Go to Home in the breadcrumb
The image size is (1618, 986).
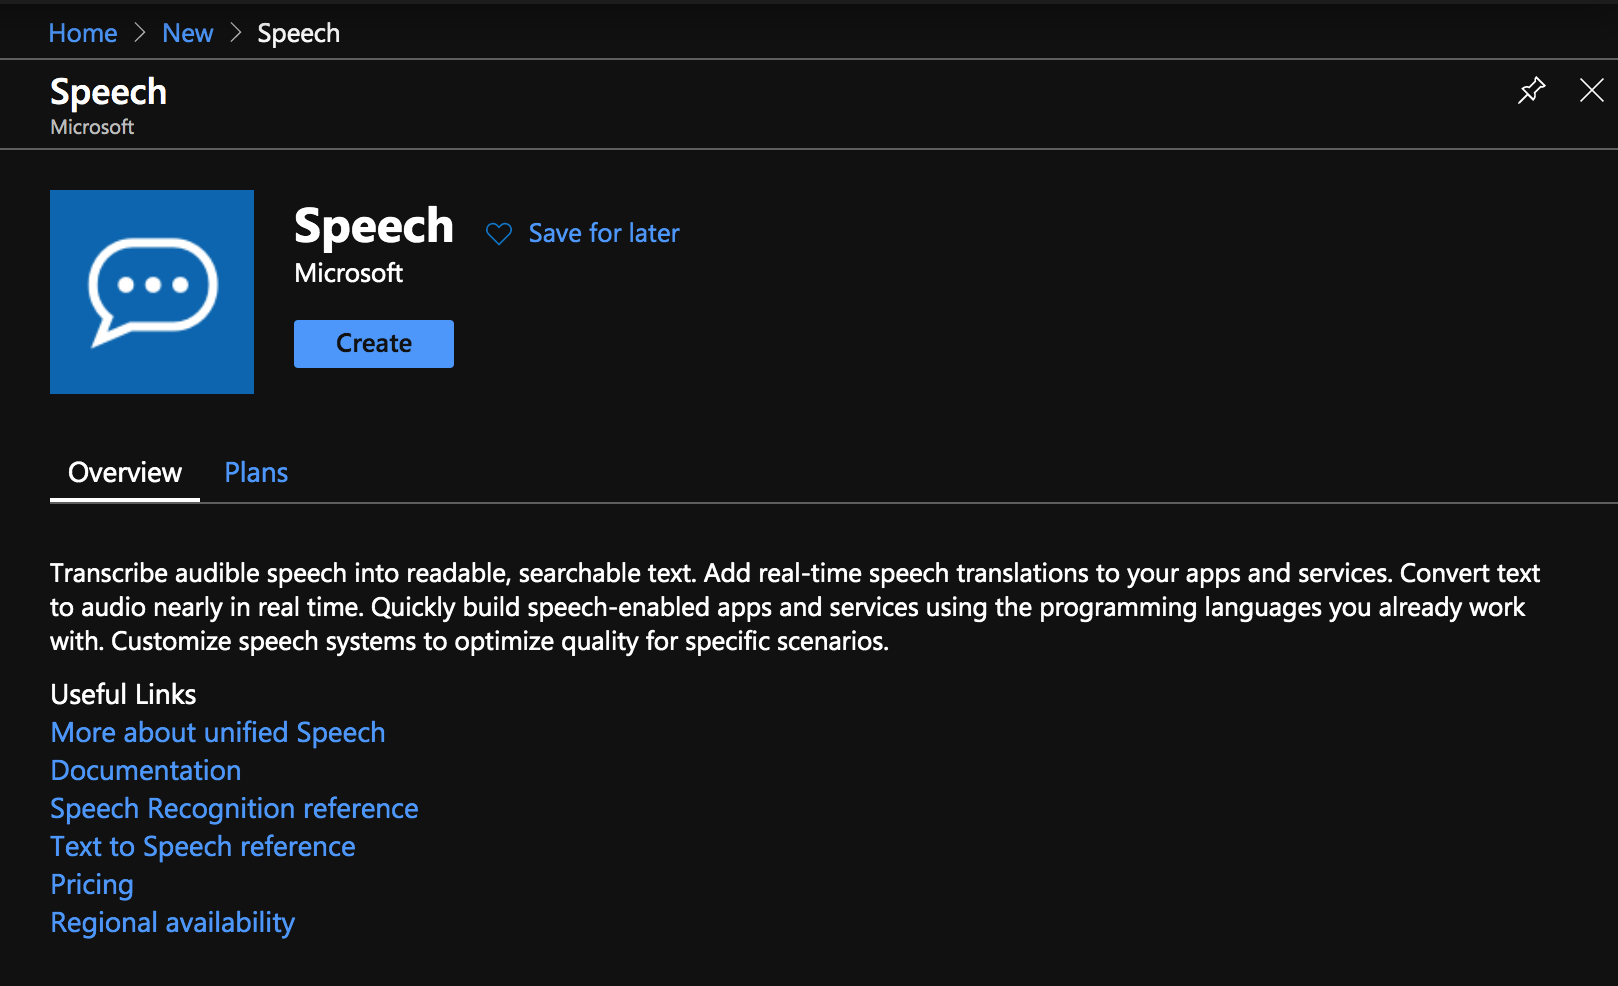(83, 33)
